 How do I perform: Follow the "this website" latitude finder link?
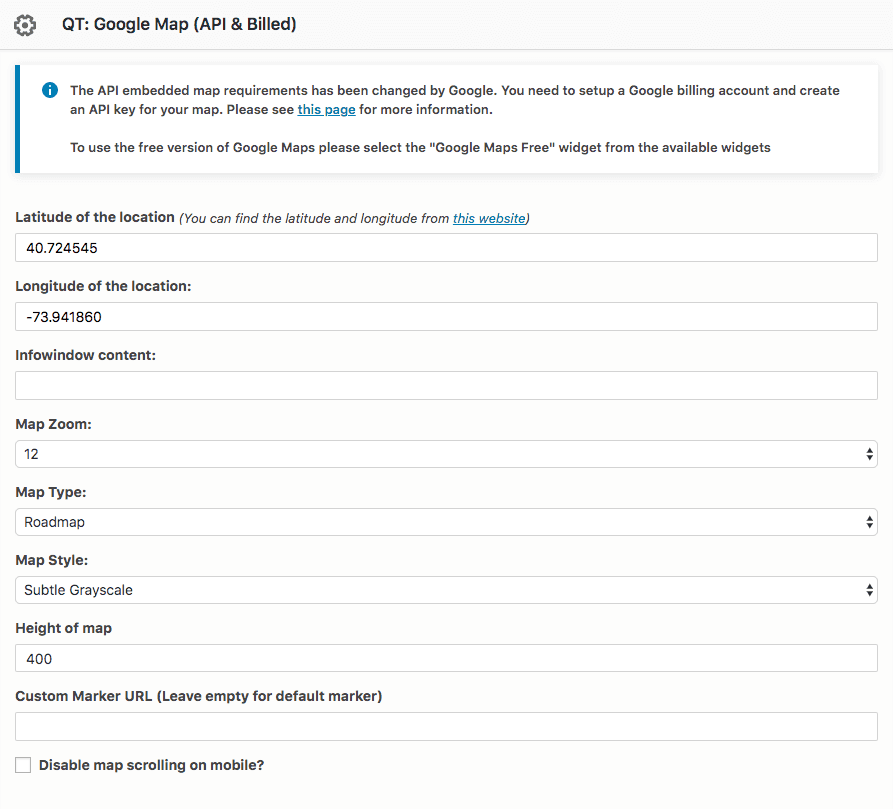tap(489, 218)
